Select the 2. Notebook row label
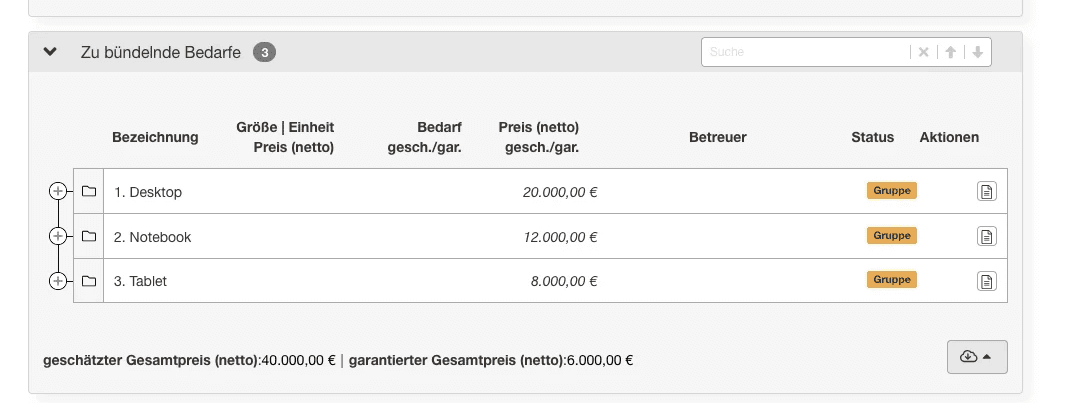This screenshot has height=403, width=1065. (x=152, y=237)
